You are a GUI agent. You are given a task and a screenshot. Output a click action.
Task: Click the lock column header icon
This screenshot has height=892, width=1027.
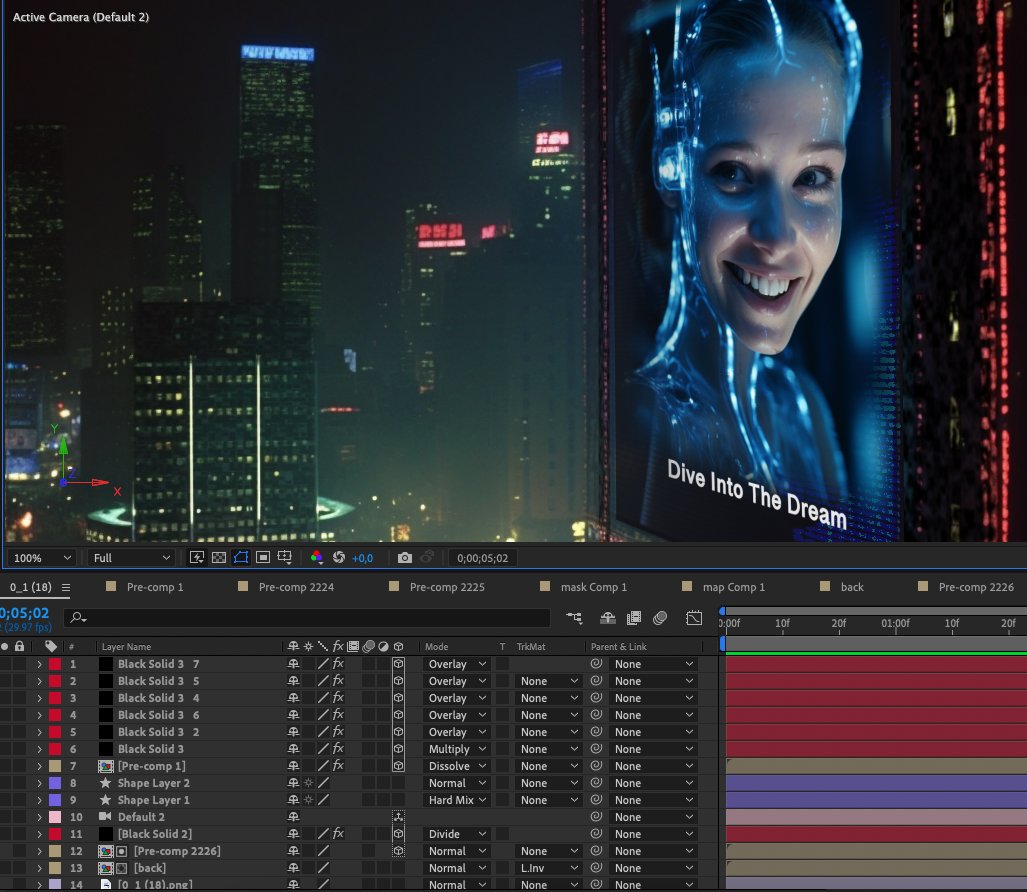tap(20, 646)
